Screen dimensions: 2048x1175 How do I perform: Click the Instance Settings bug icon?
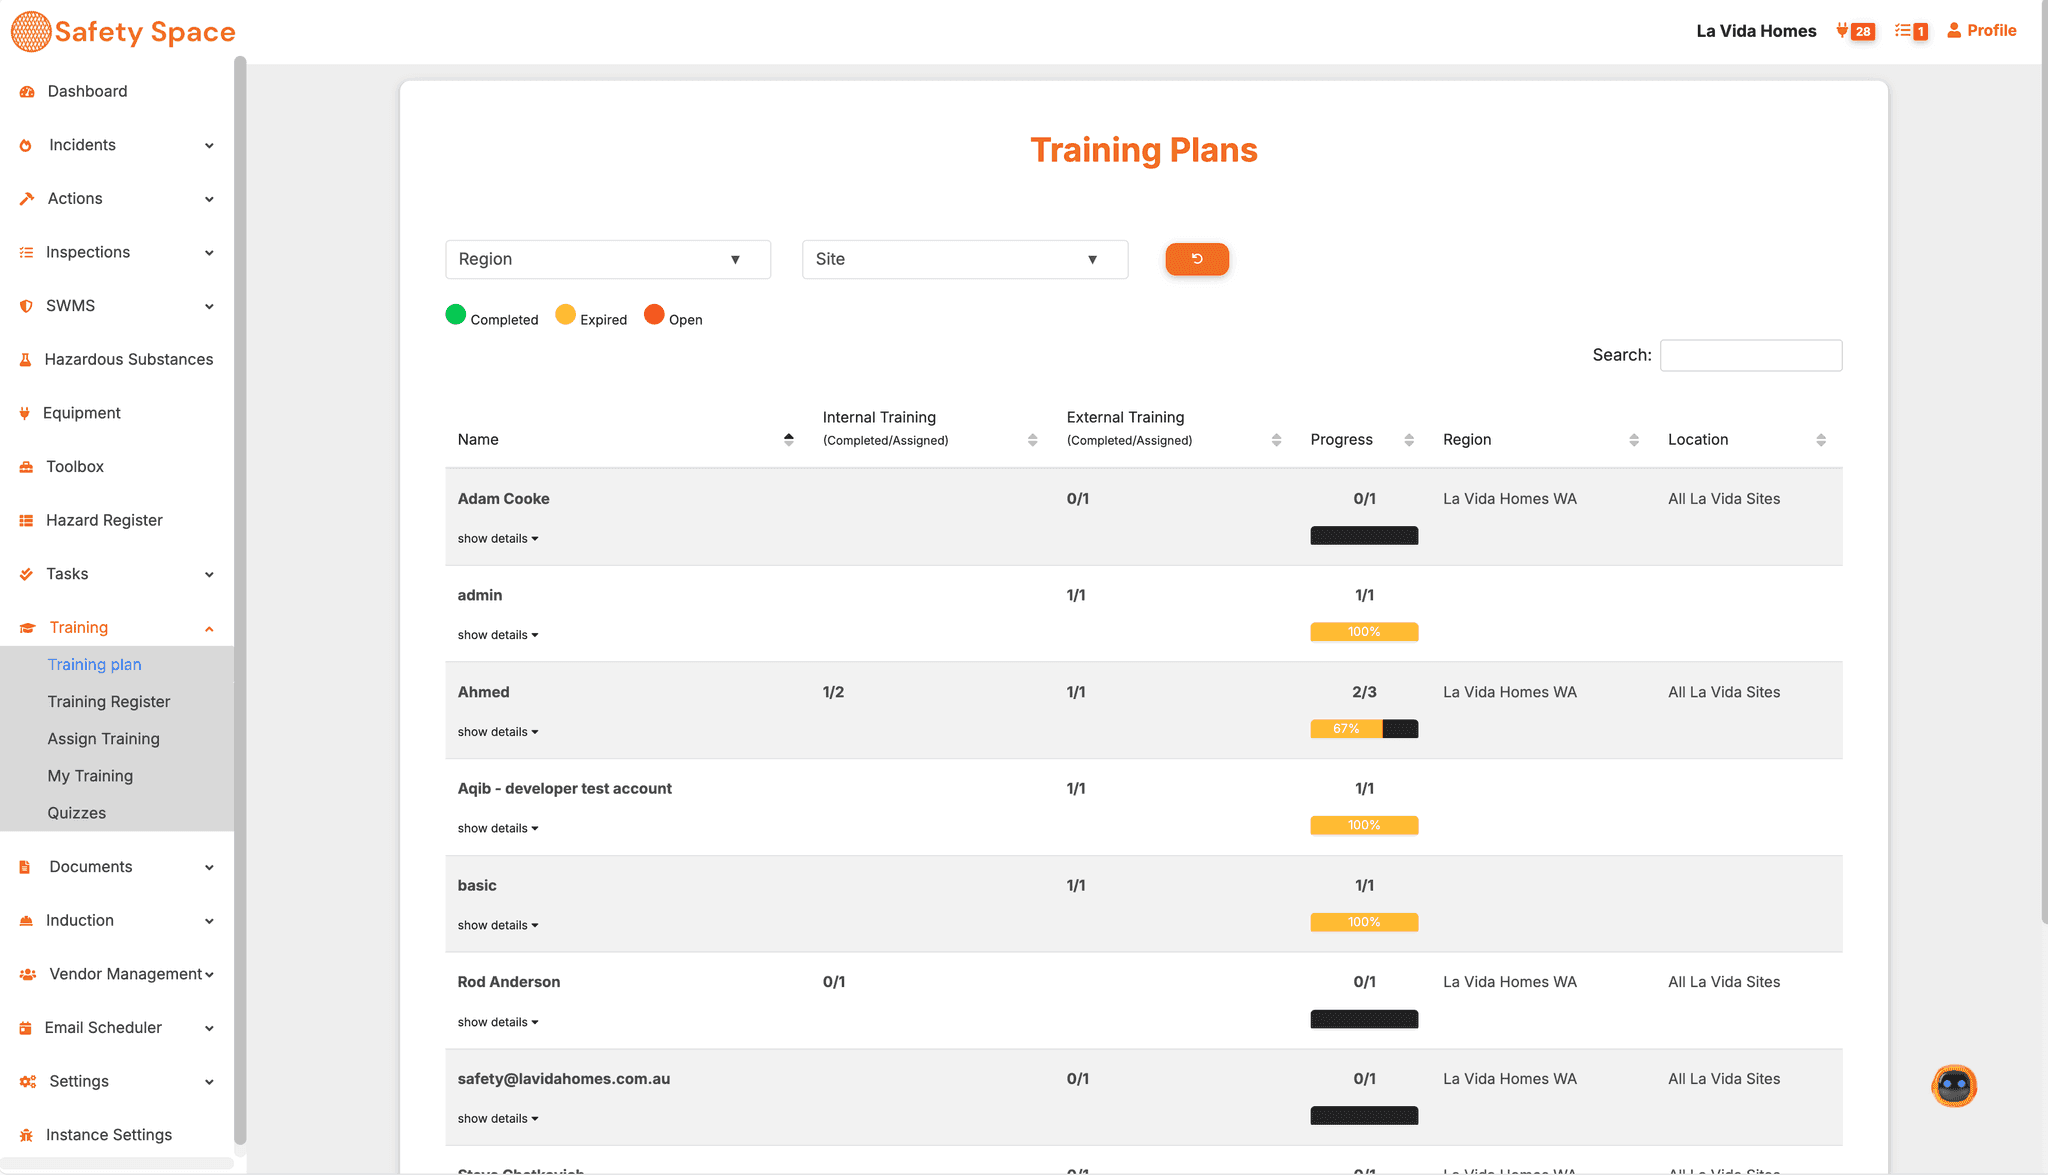tap(27, 1135)
